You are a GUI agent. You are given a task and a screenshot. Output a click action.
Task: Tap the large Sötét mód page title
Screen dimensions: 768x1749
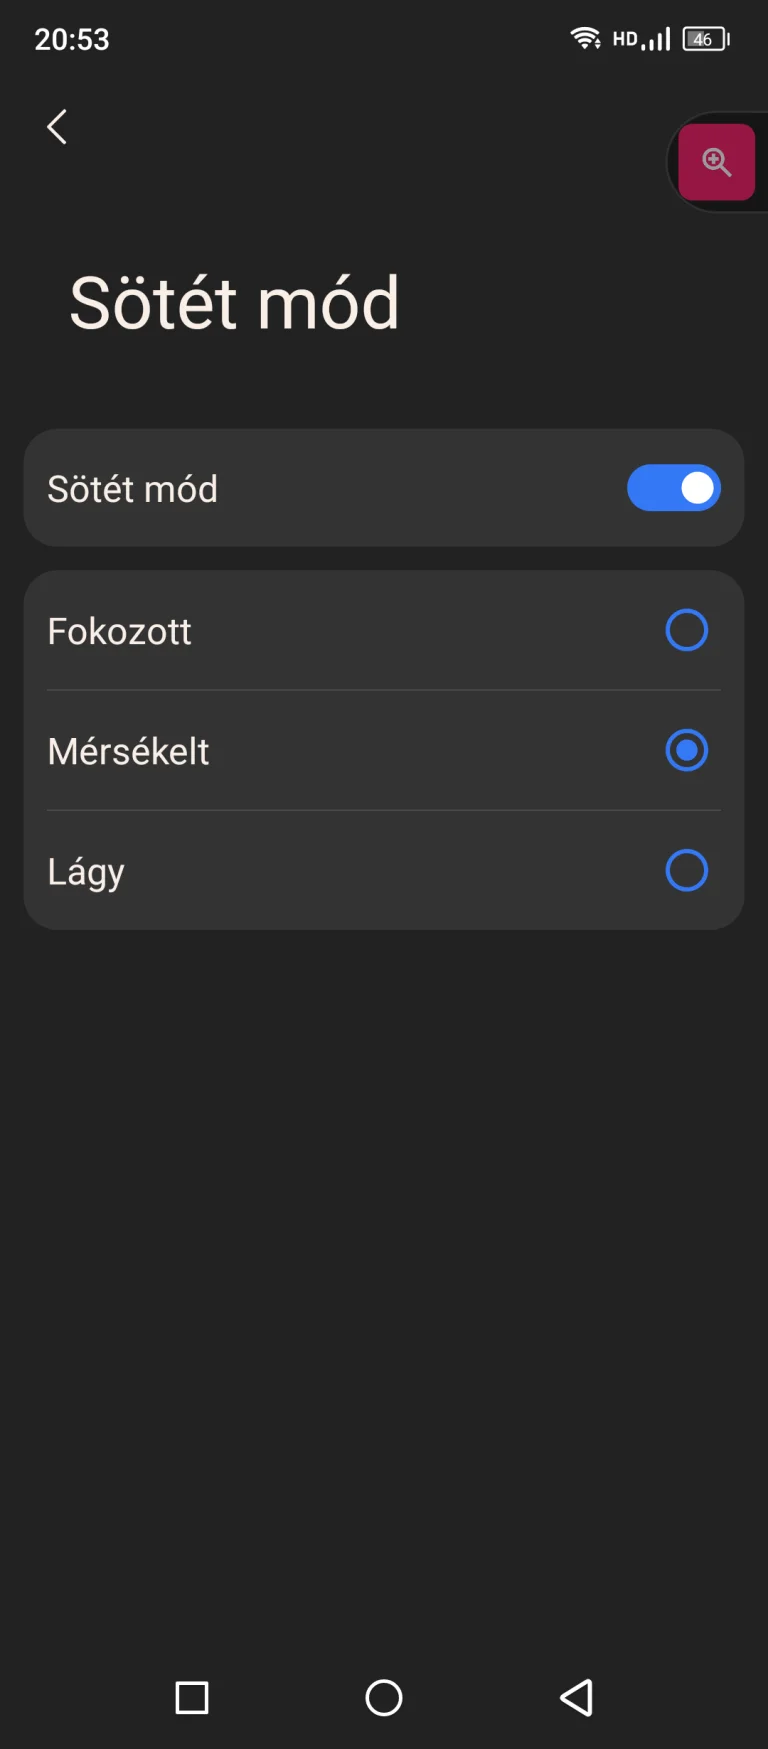(234, 302)
